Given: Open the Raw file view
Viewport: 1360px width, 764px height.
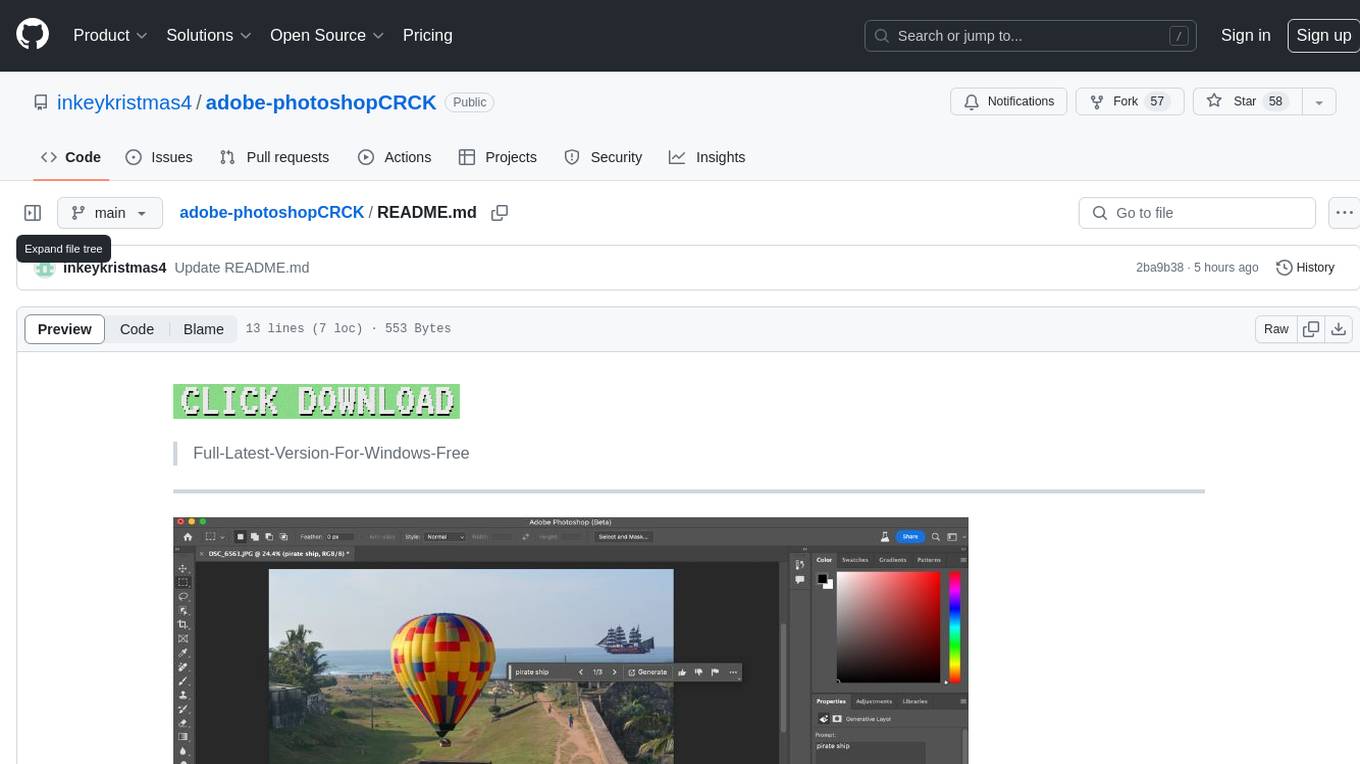Looking at the screenshot, I should click(x=1276, y=329).
